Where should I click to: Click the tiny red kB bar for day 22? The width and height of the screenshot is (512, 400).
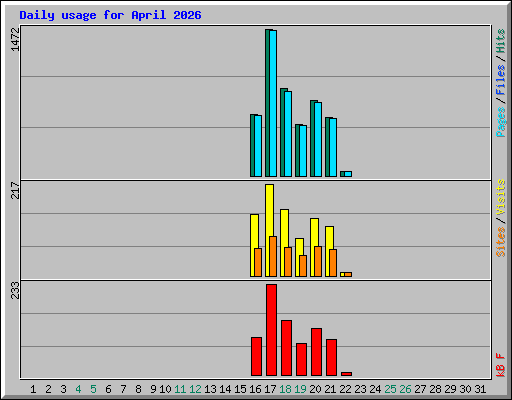click(x=346, y=374)
